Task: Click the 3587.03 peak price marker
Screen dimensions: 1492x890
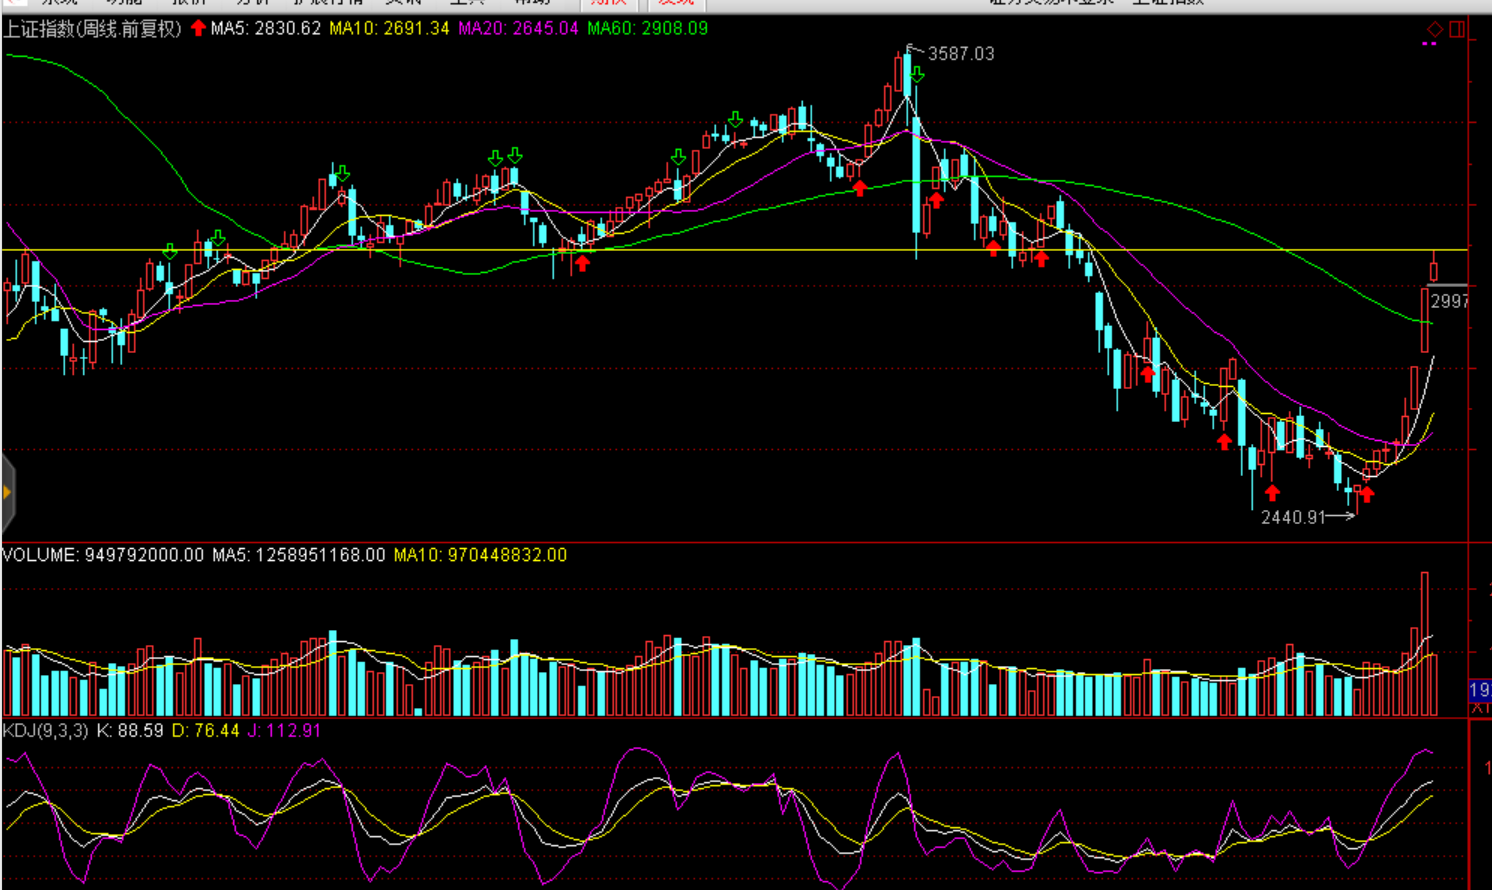Action: tap(960, 54)
